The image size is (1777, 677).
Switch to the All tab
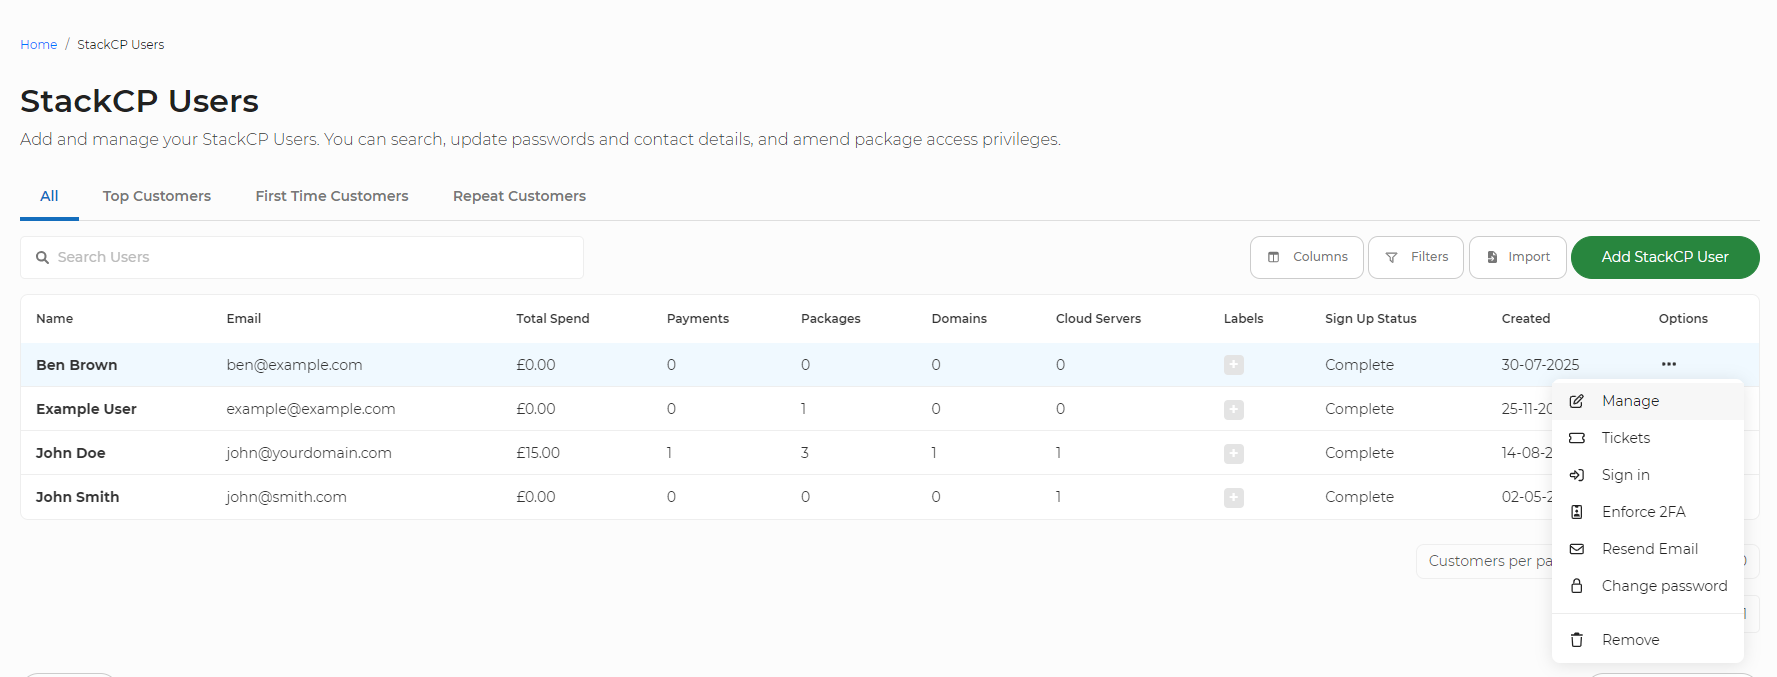[x=49, y=196]
